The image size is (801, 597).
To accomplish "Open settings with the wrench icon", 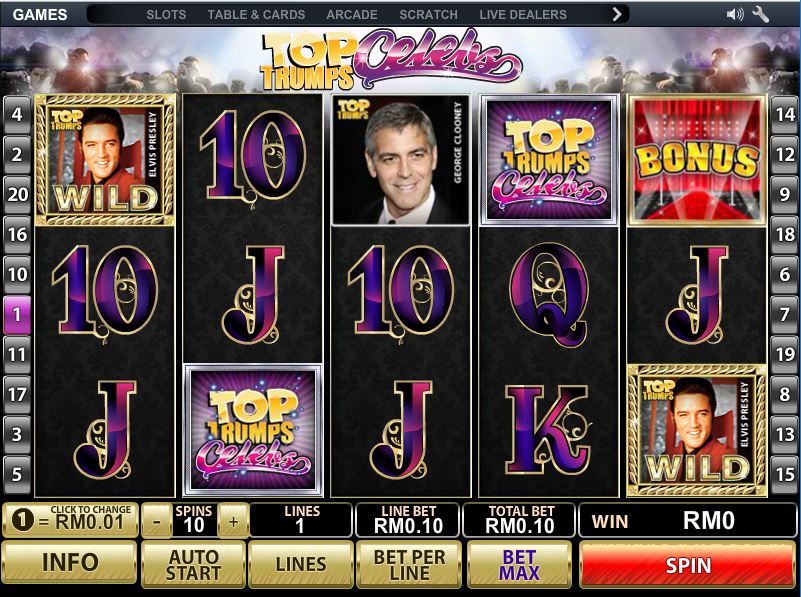I will (x=761, y=14).
